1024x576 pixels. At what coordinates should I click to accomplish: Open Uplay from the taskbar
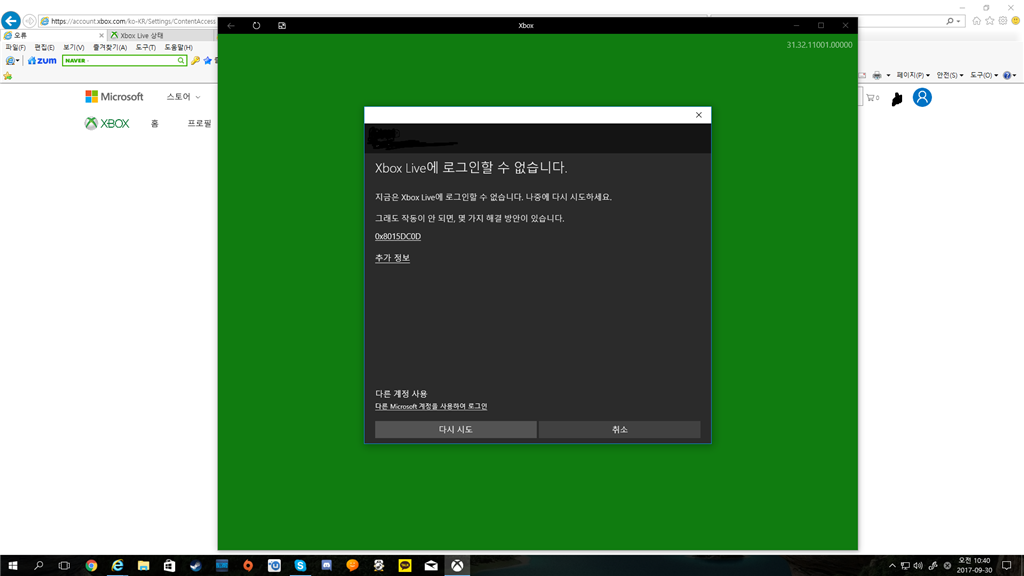click(274, 566)
